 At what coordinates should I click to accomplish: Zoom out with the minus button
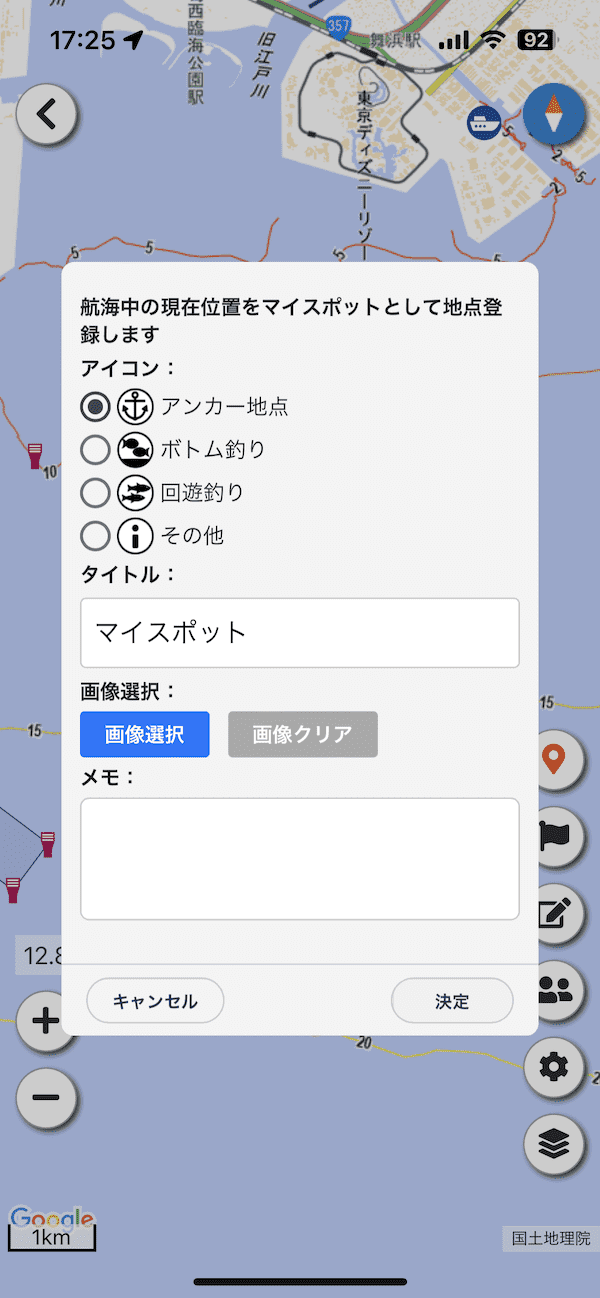tap(46, 1097)
